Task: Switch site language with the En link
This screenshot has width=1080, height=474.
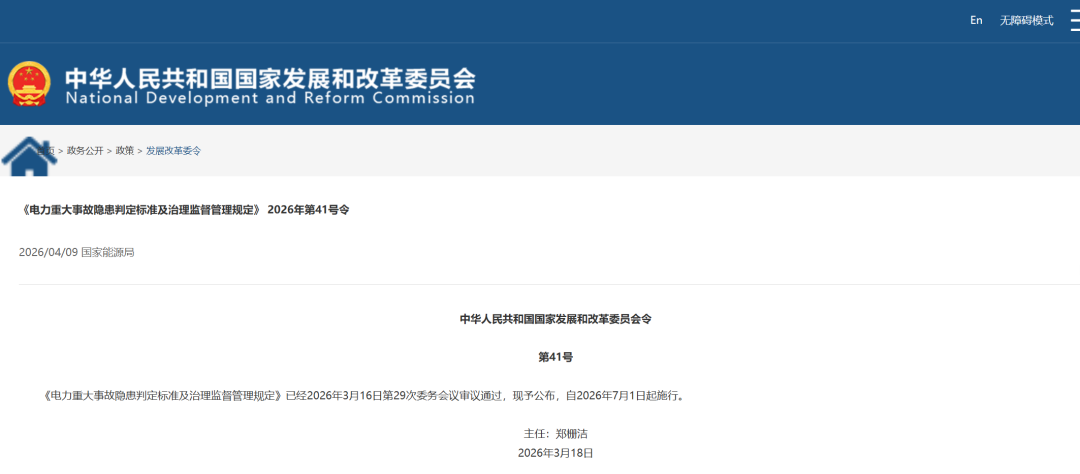Action: point(976,20)
